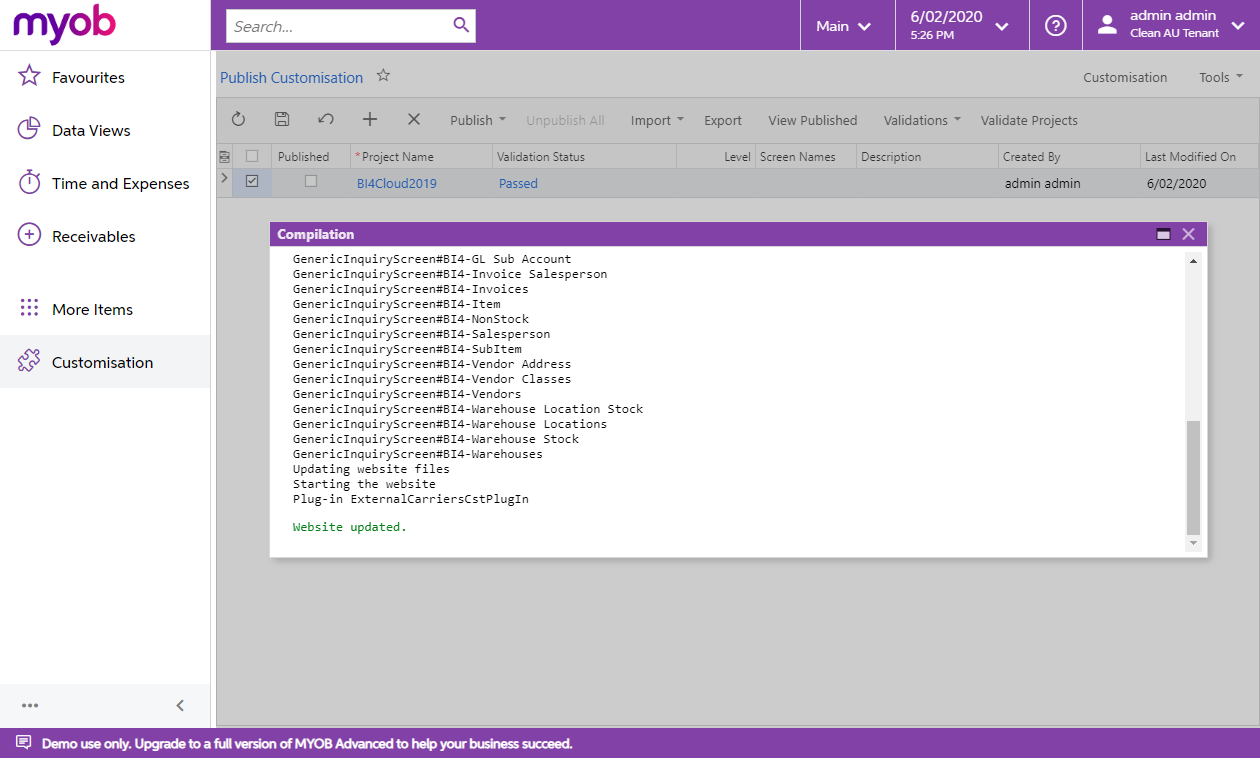Viewport: 1260px width, 758px height.
Task: Open Data Views pie chart icon
Action: [30, 130]
